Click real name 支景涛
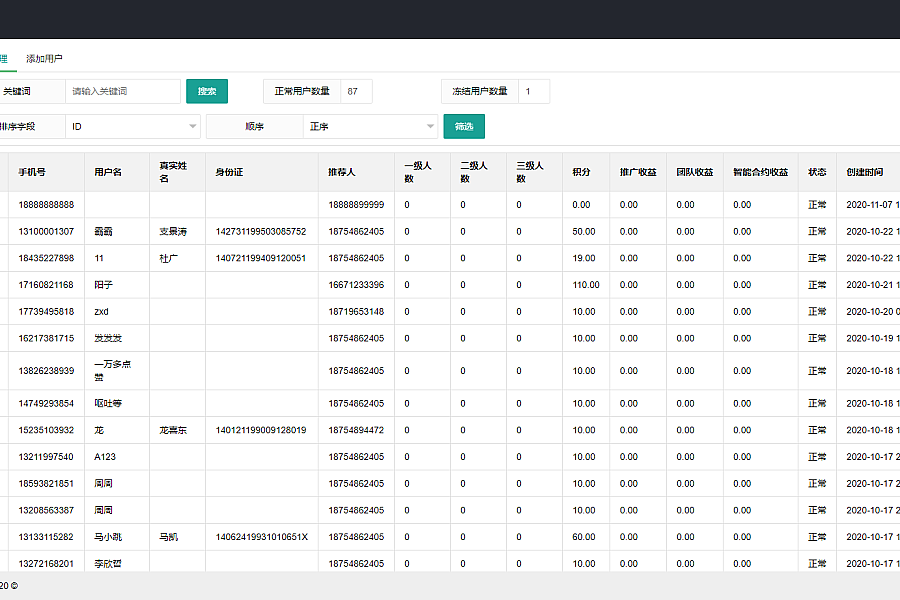 click(x=173, y=231)
